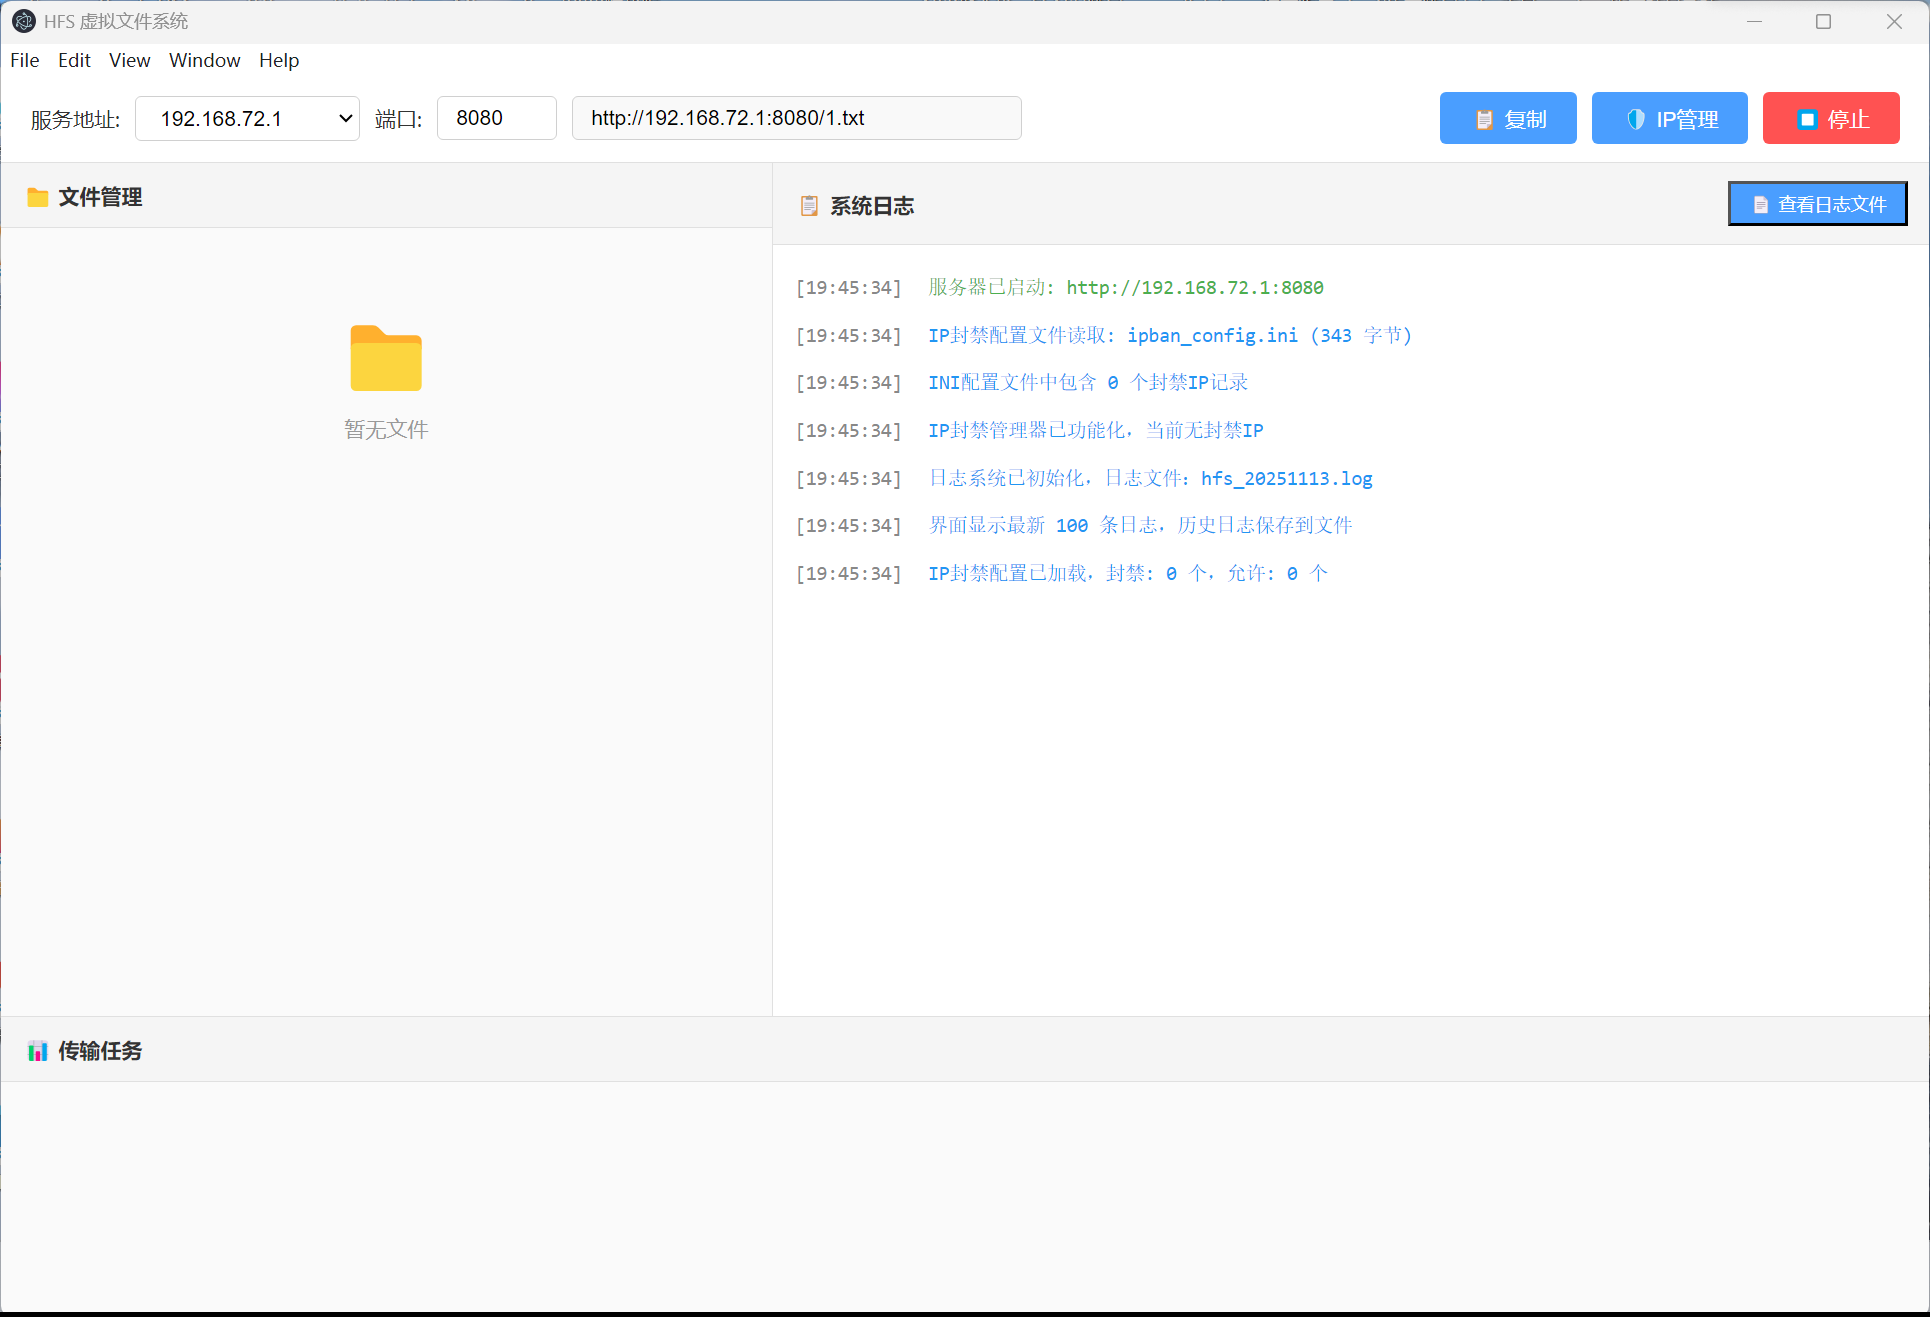Open the Edit menu
The width and height of the screenshot is (1930, 1317).
(x=74, y=60)
